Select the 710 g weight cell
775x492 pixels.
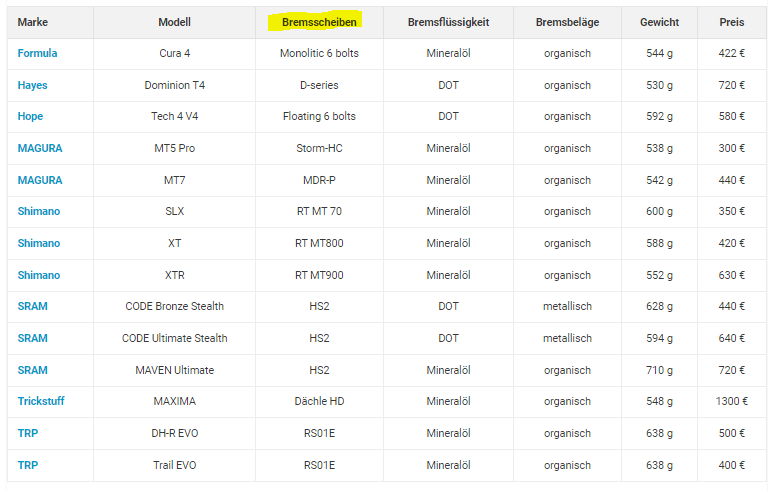pos(659,370)
